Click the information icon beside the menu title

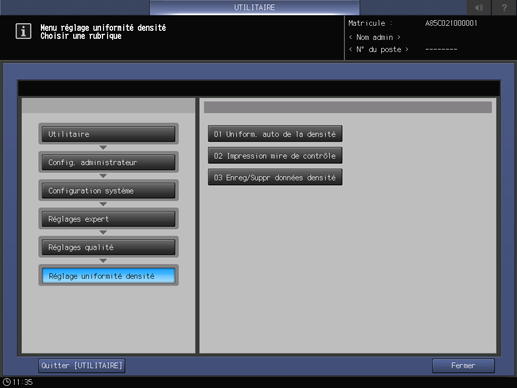coord(23,31)
